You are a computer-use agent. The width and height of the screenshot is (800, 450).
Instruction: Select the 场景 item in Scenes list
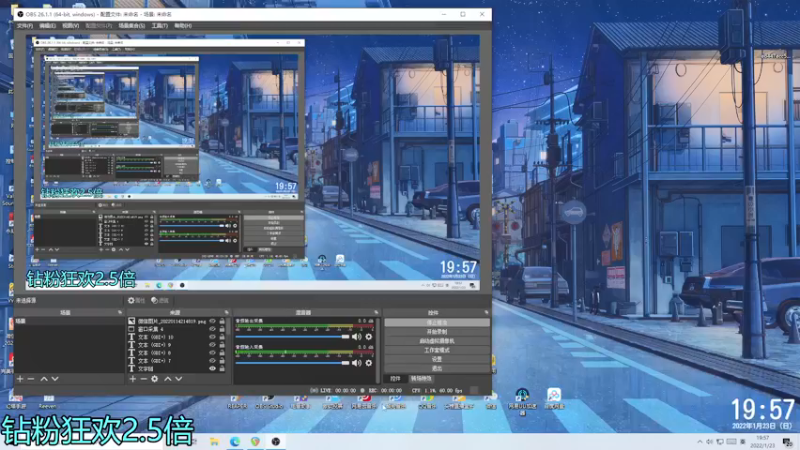click(x=69, y=321)
